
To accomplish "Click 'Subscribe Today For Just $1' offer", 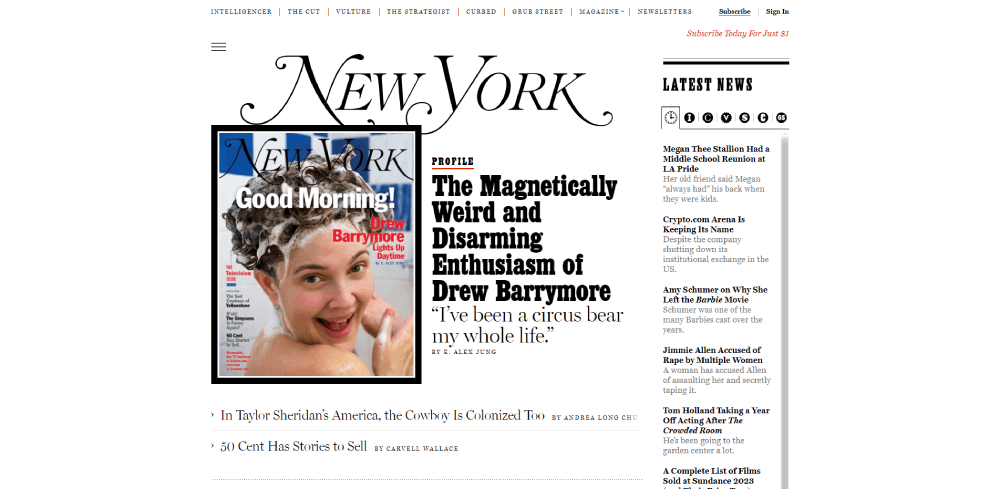I will point(738,33).
